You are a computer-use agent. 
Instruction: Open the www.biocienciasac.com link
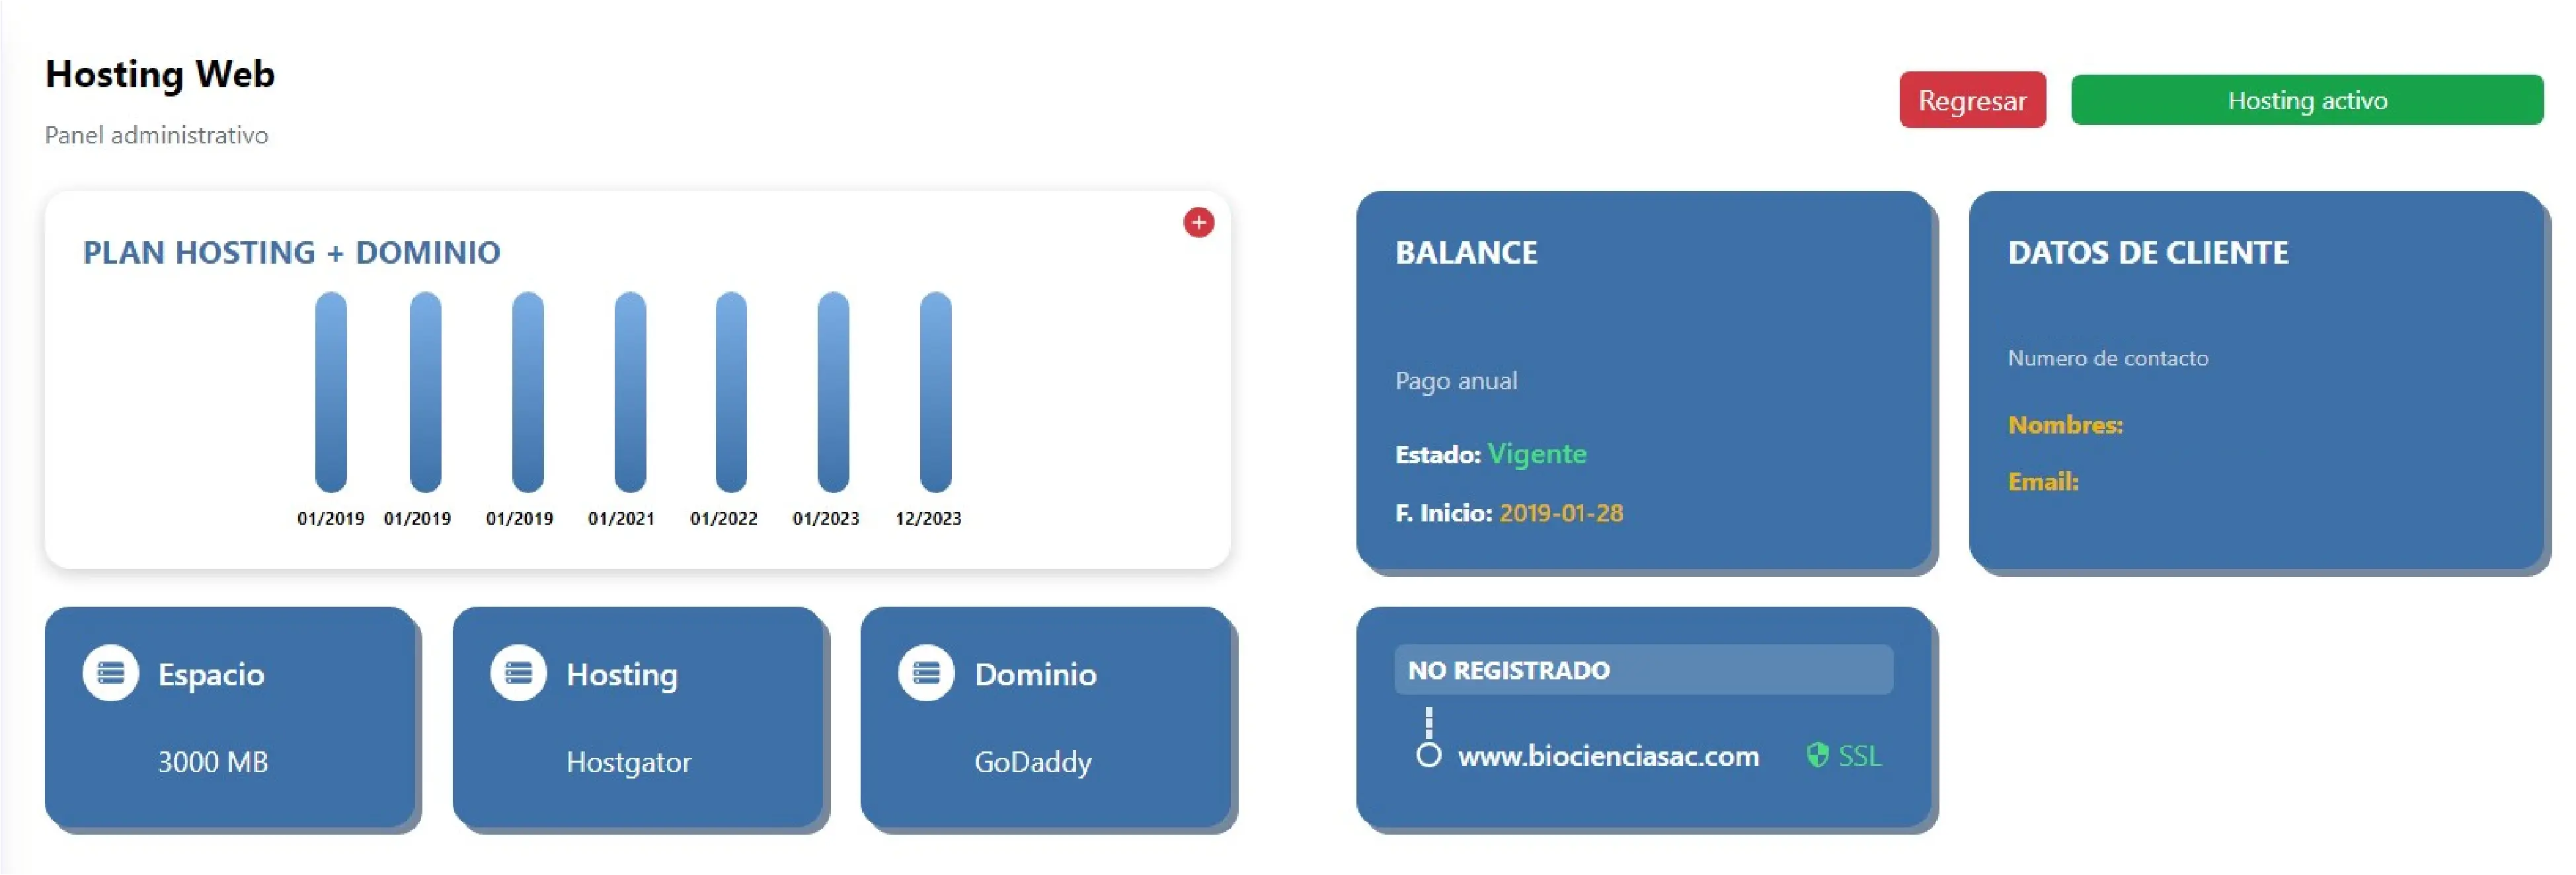1608,756
